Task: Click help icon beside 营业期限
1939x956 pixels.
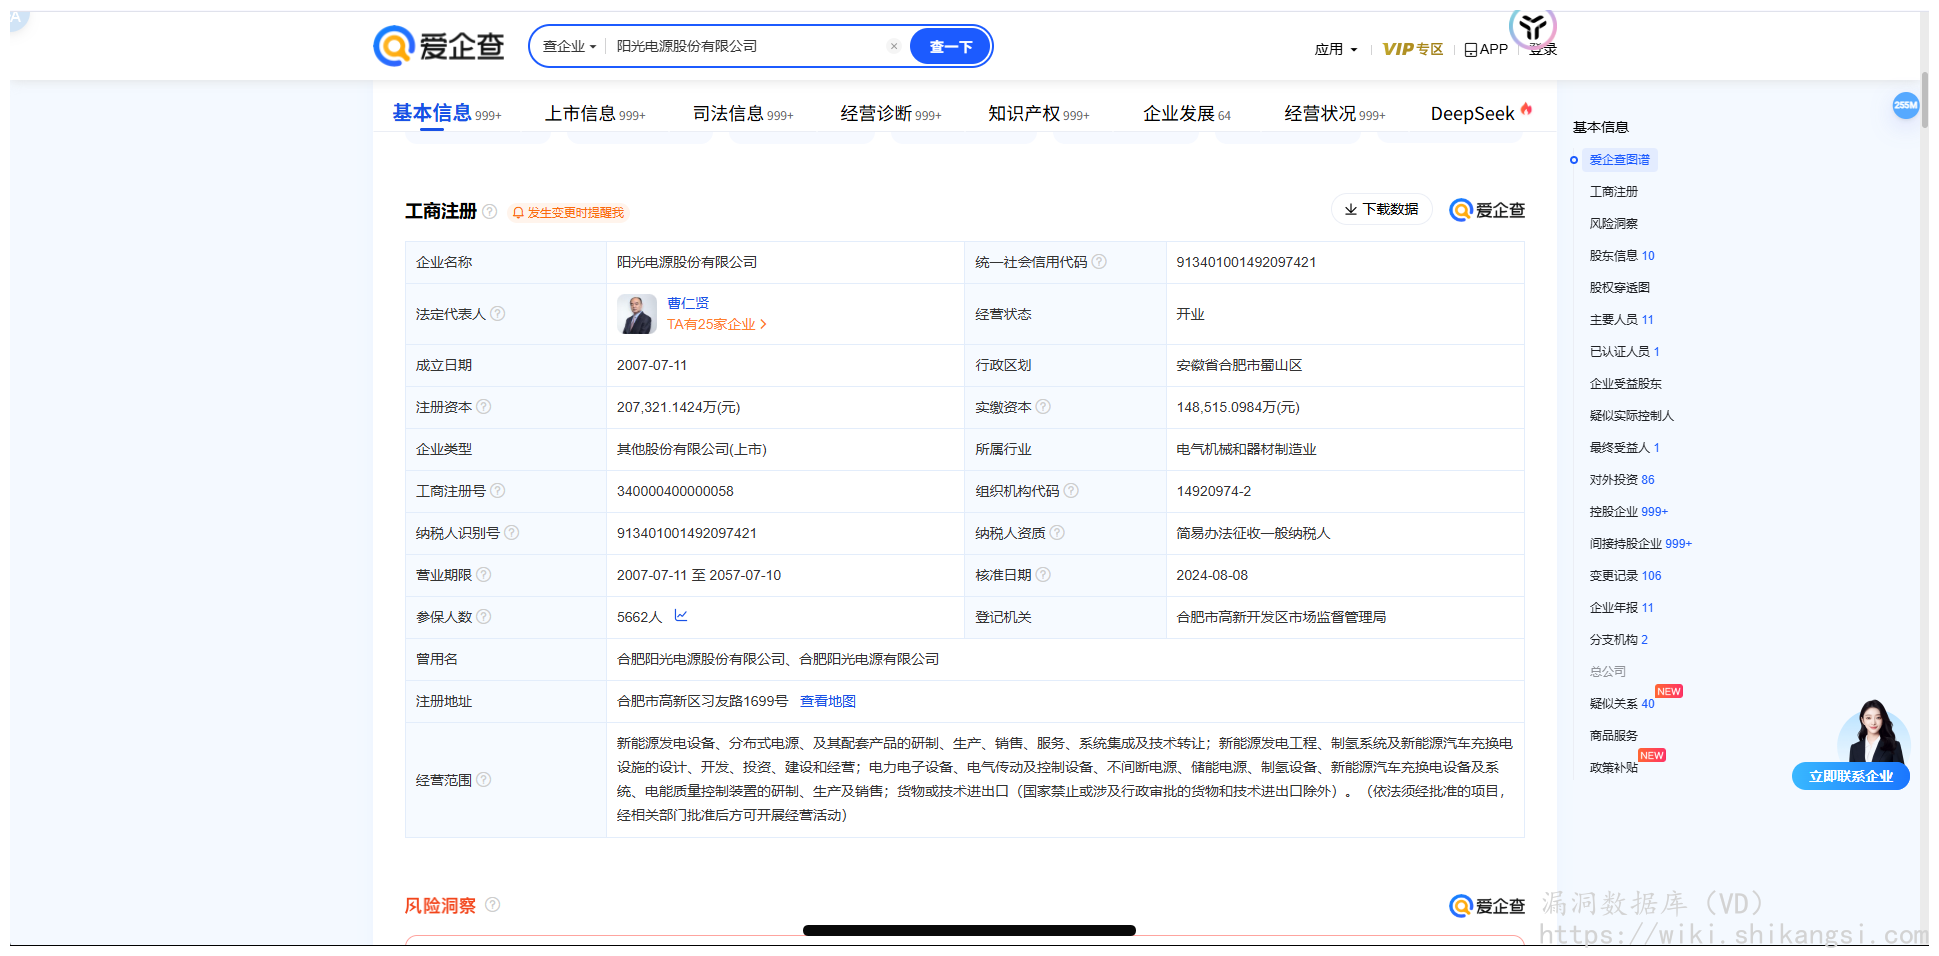Action: point(483,574)
